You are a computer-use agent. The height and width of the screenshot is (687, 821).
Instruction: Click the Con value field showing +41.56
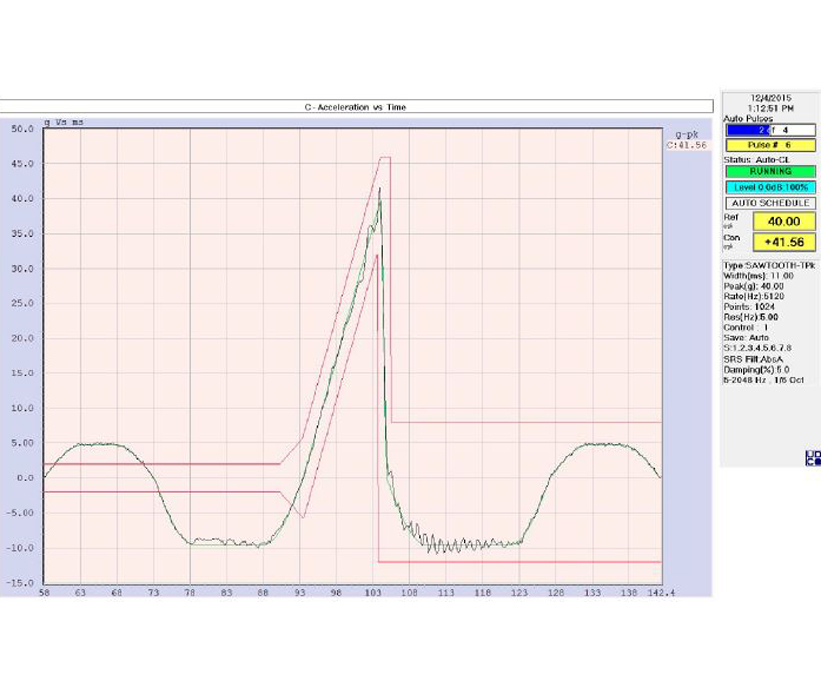point(784,242)
